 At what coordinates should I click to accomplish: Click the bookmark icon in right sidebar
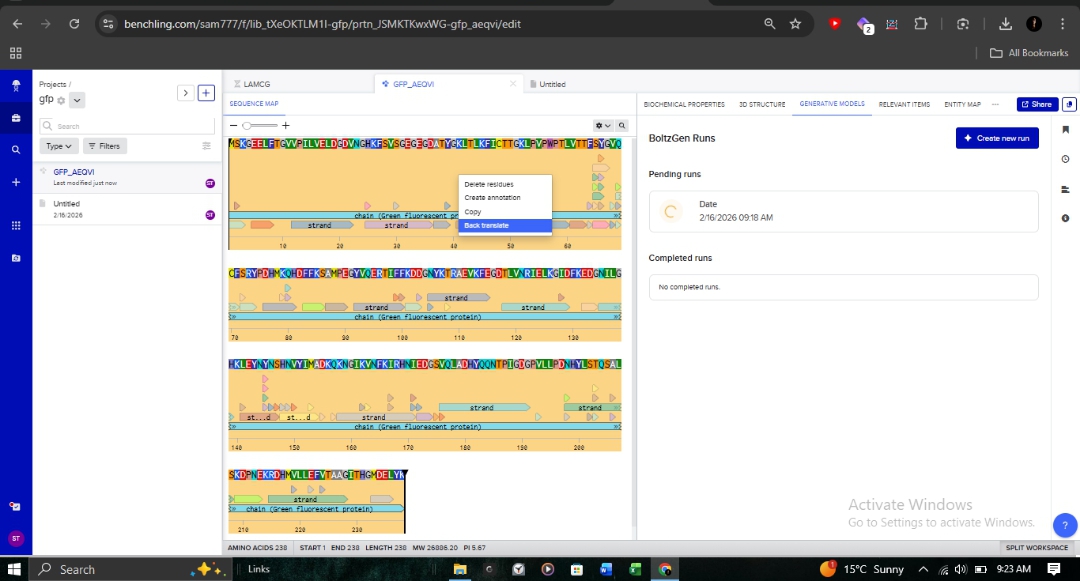(x=1065, y=130)
